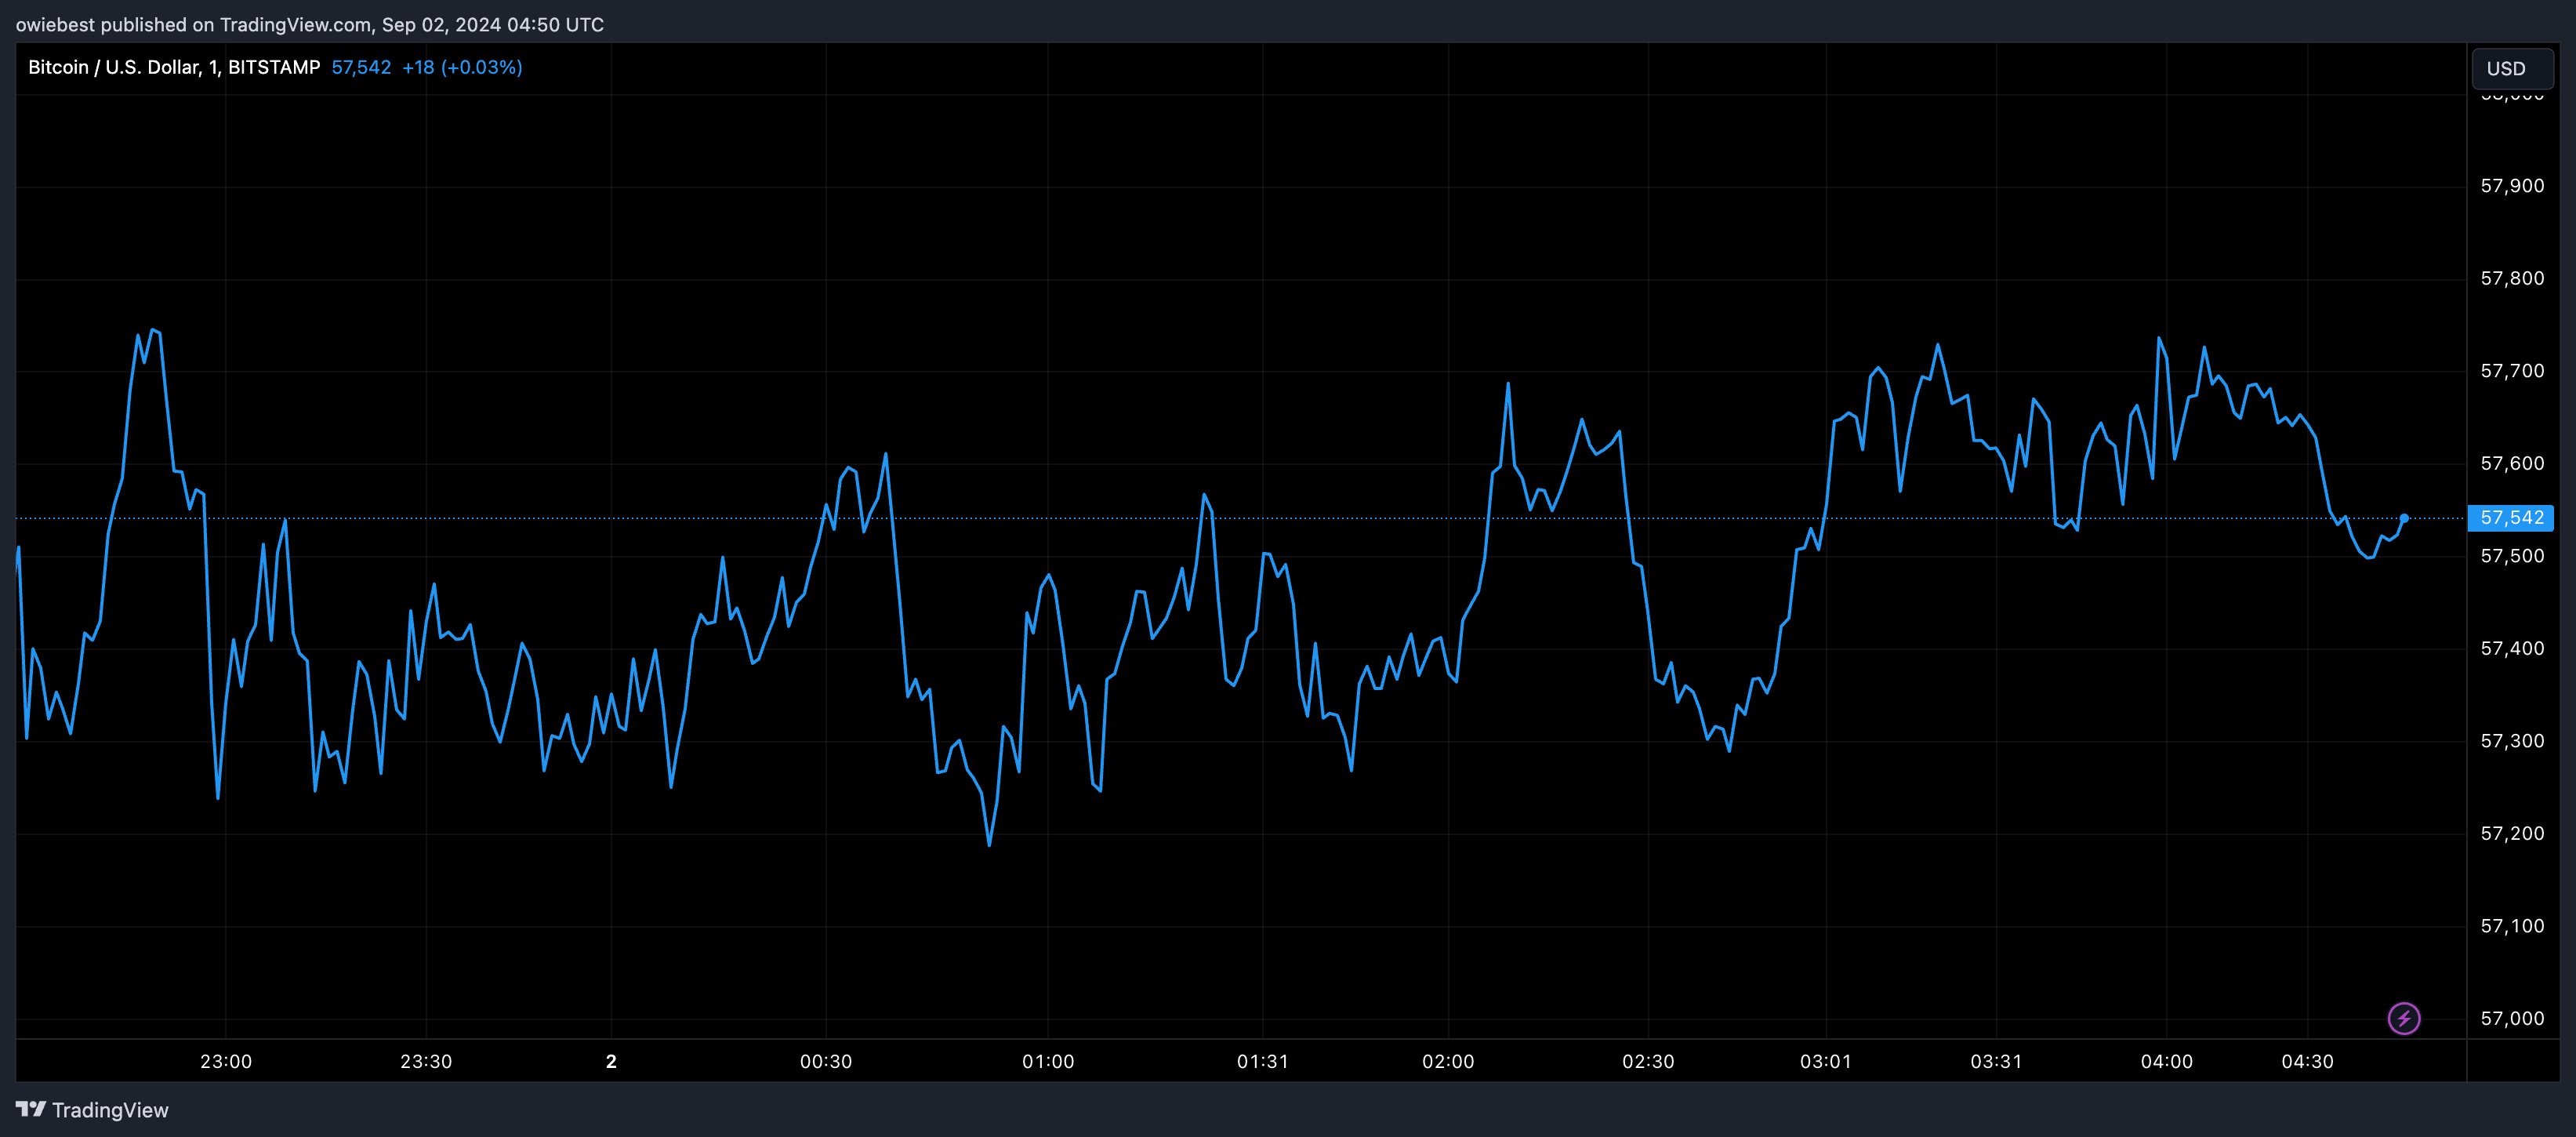The image size is (2576, 1137).
Task: Click the 02:00 time axis label
Action: tap(1448, 1061)
